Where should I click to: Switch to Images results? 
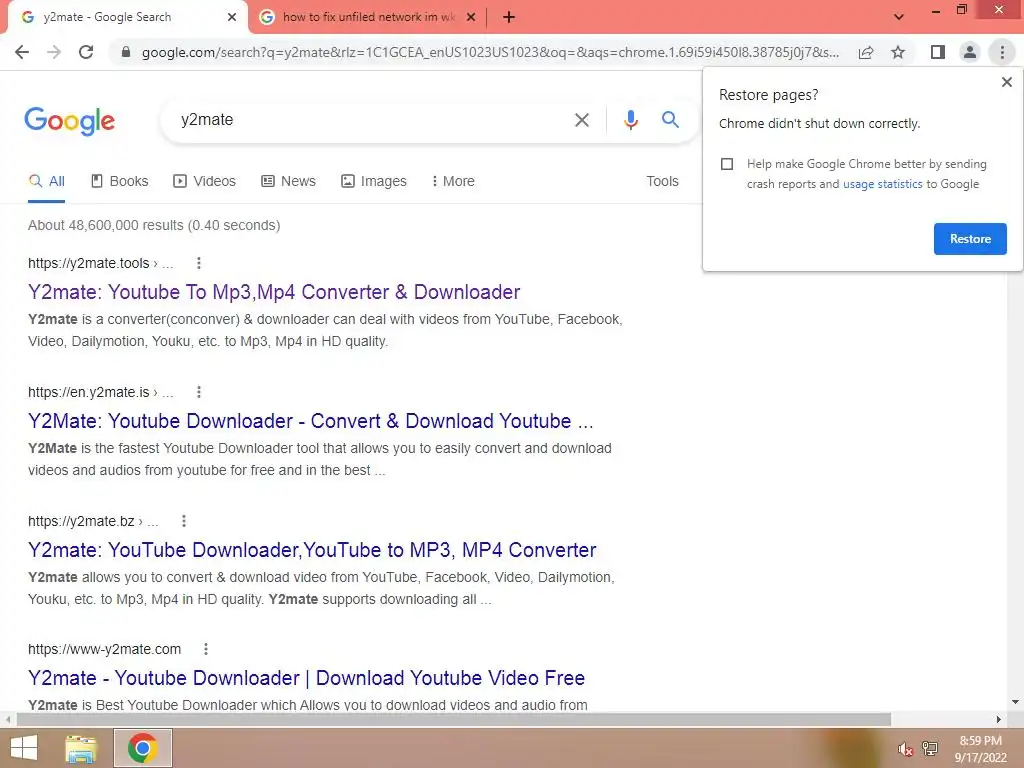point(374,182)
